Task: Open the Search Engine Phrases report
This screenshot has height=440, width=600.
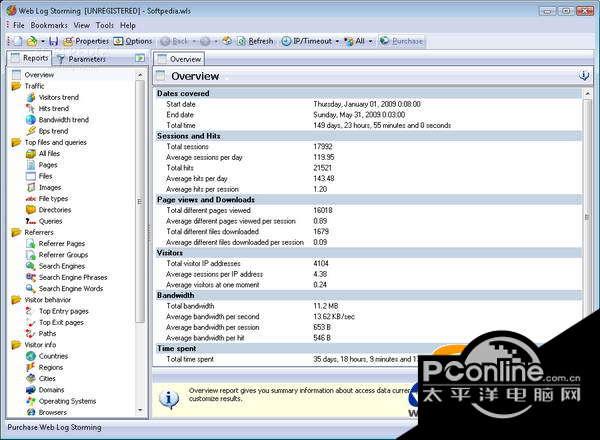Action: point(73,277)
